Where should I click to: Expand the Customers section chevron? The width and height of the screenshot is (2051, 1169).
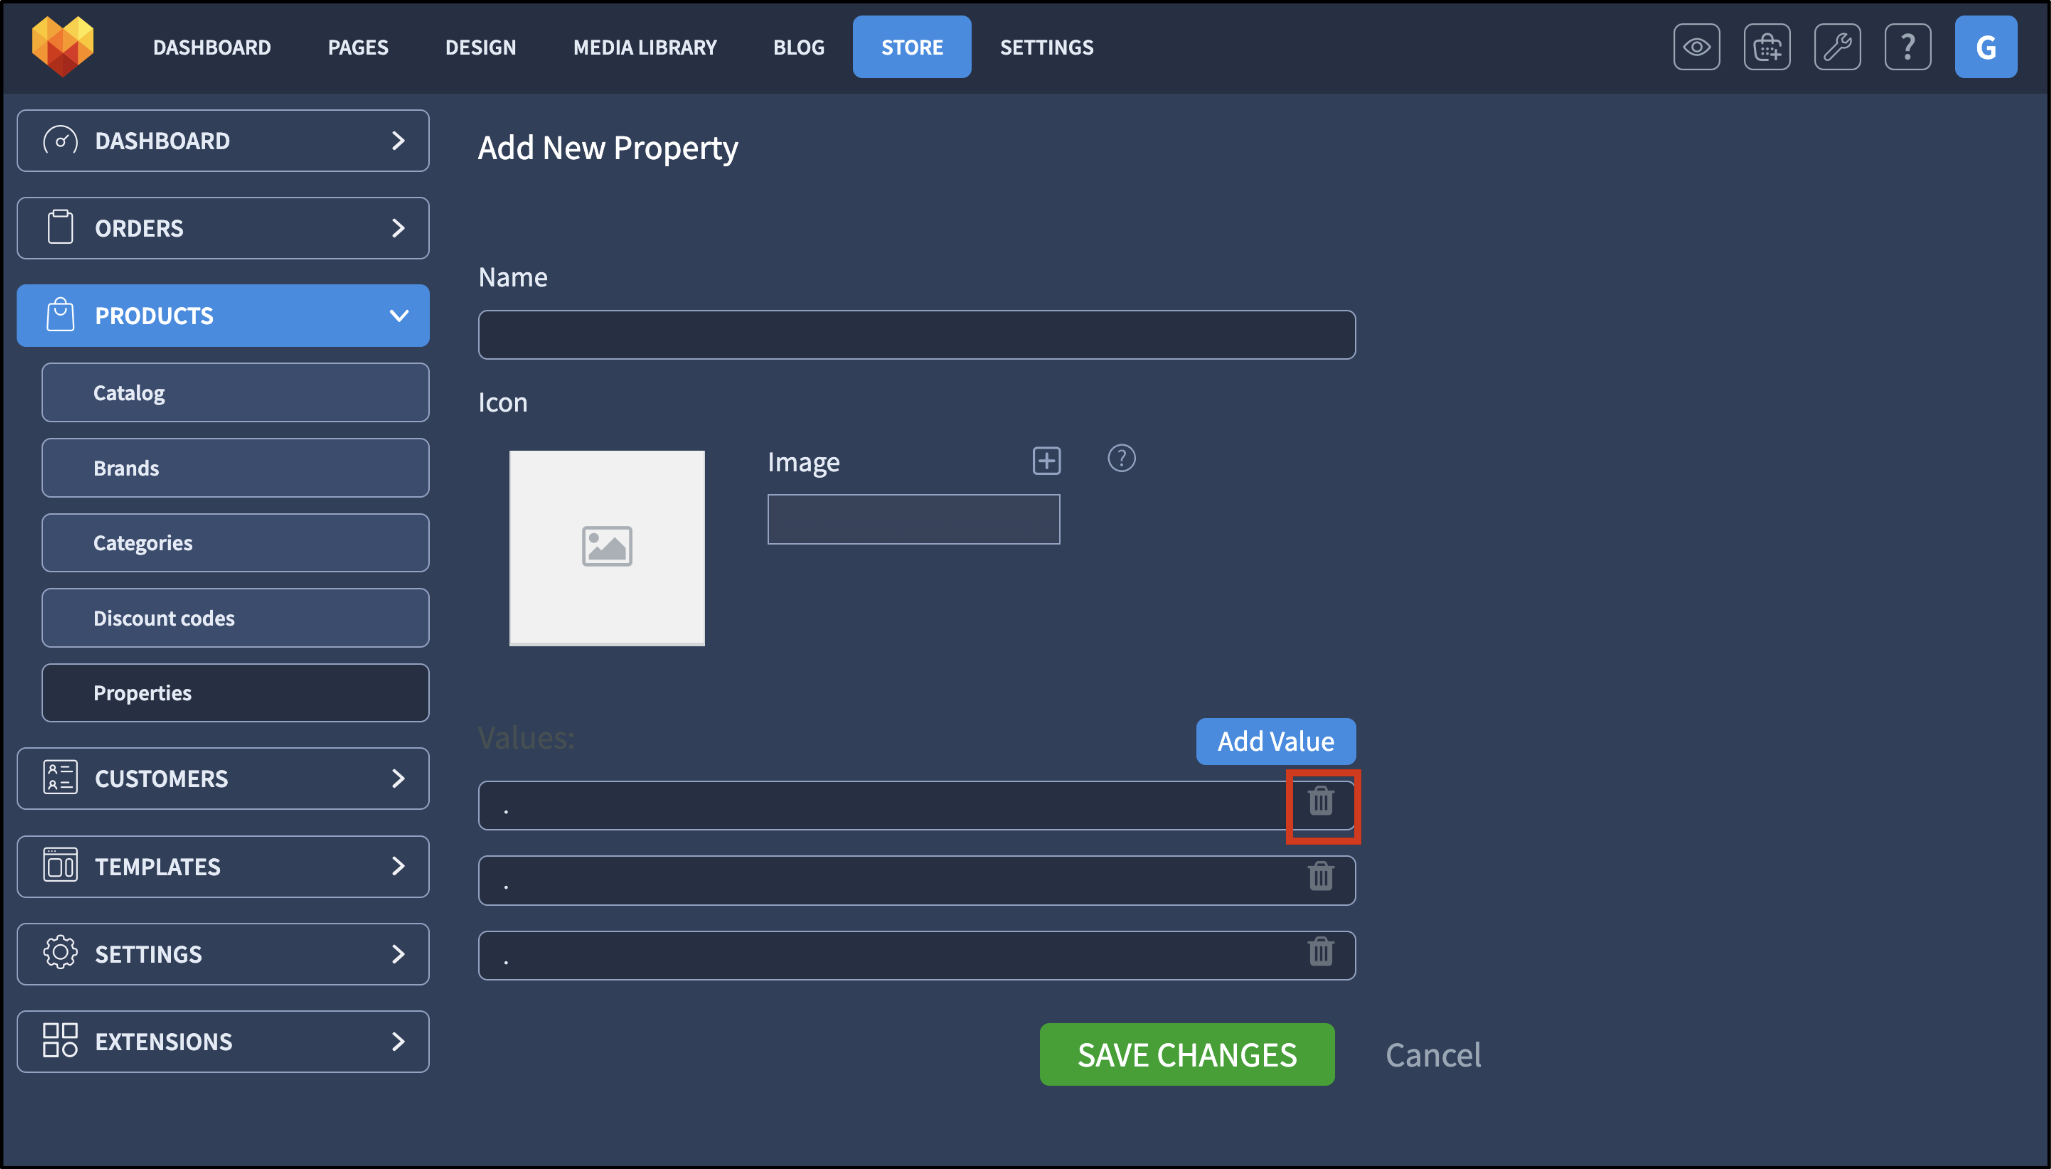click(398, 778)
